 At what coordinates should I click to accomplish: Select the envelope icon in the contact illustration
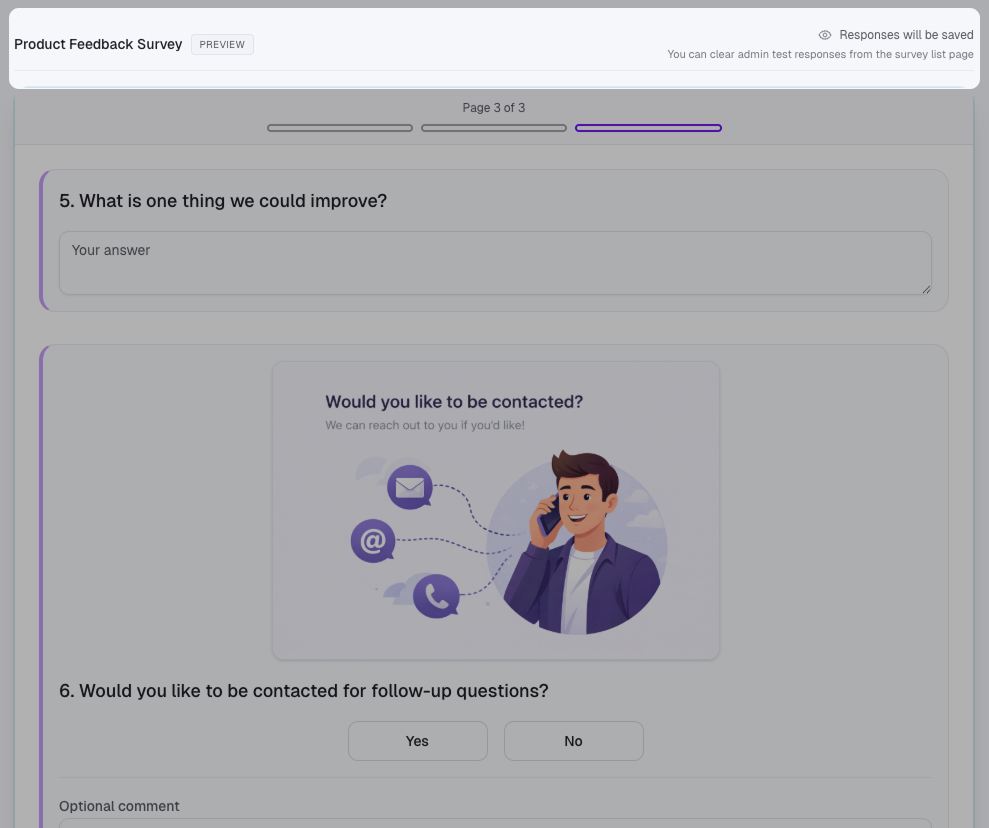point(410,488)
